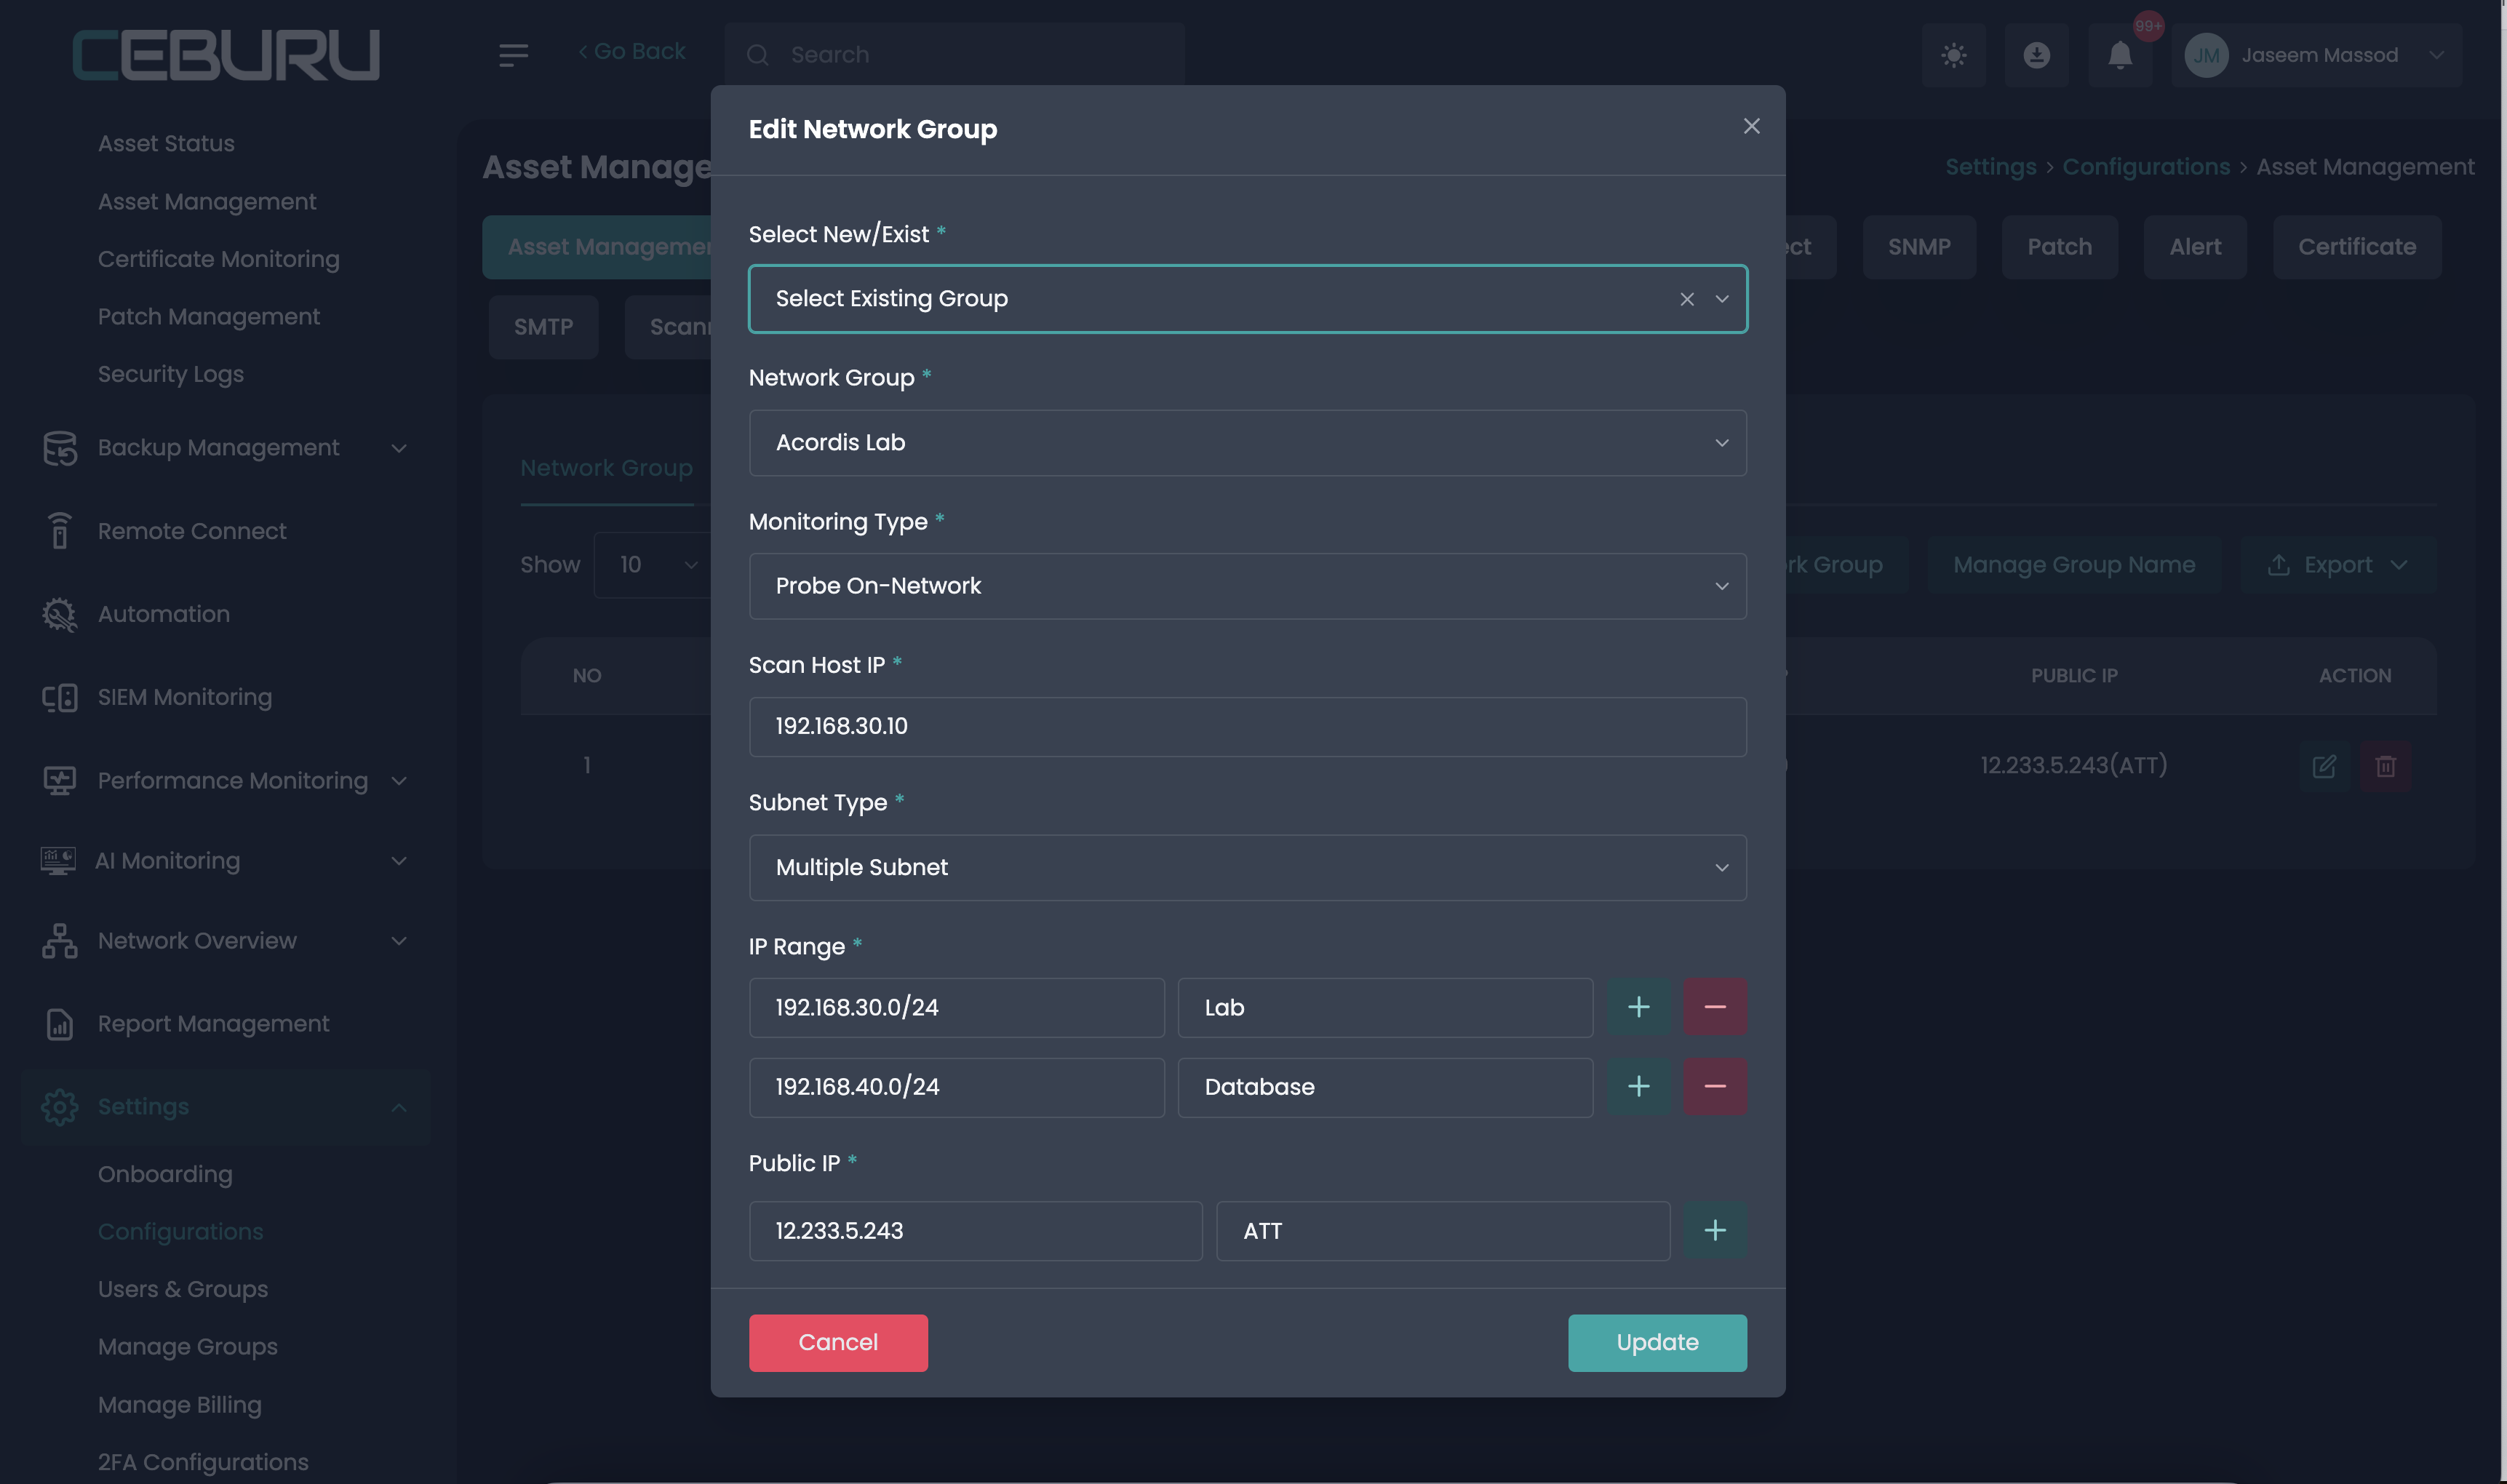
Task: Click the Scan Host IP field
Action: (1247, 726)
